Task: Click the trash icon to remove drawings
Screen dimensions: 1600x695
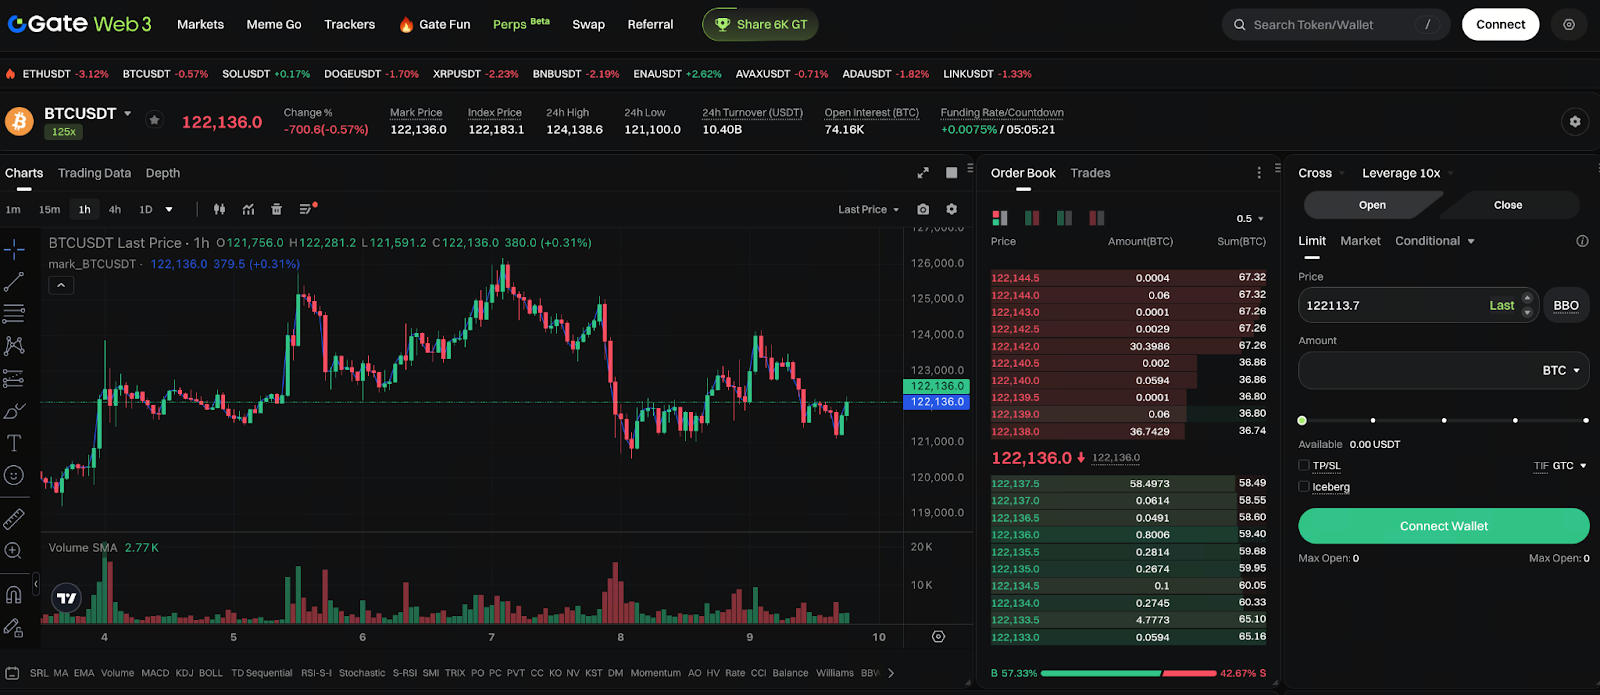Action: click(277, 209)
